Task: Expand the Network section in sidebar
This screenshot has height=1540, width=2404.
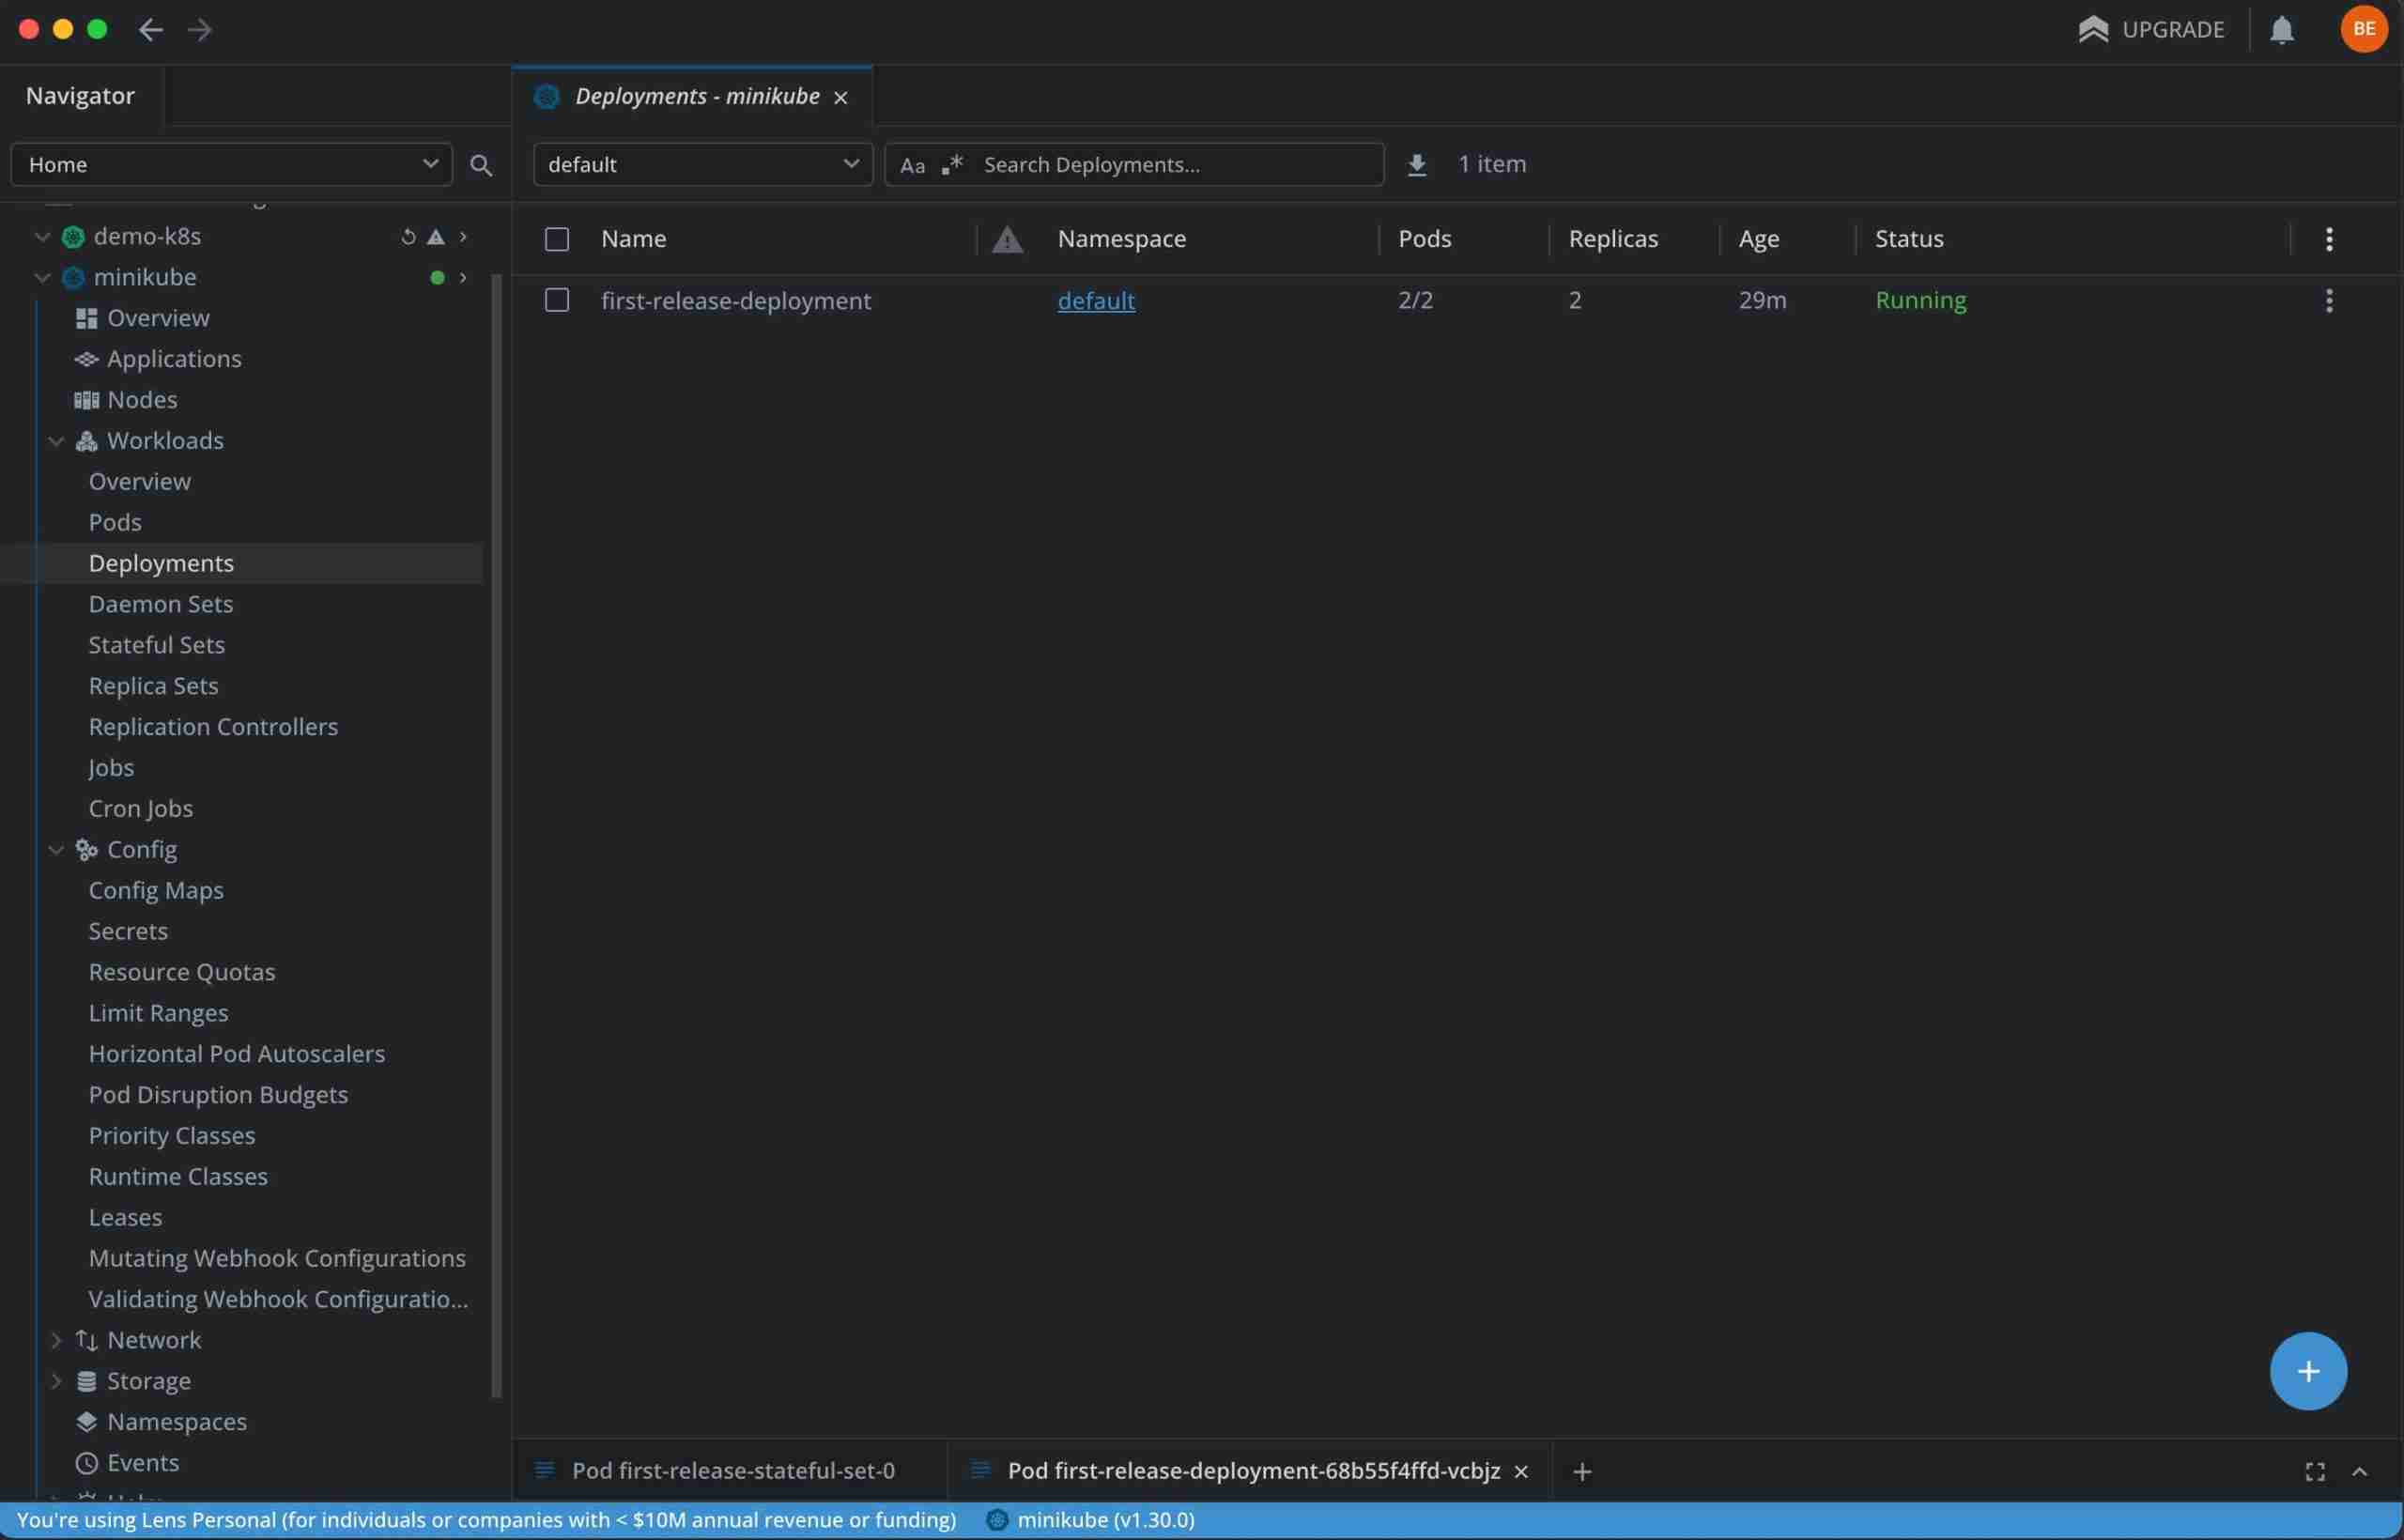Action: coord(56,1339)
